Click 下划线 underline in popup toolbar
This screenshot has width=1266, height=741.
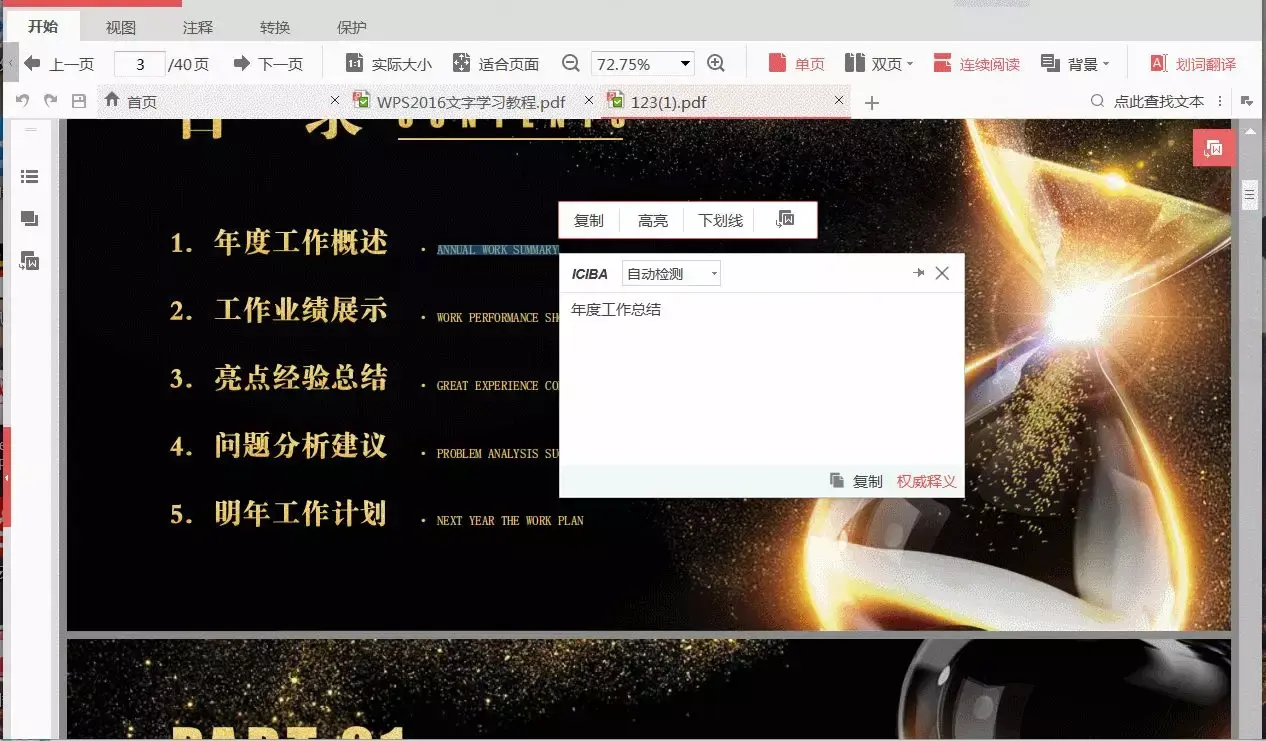[720, 220]
